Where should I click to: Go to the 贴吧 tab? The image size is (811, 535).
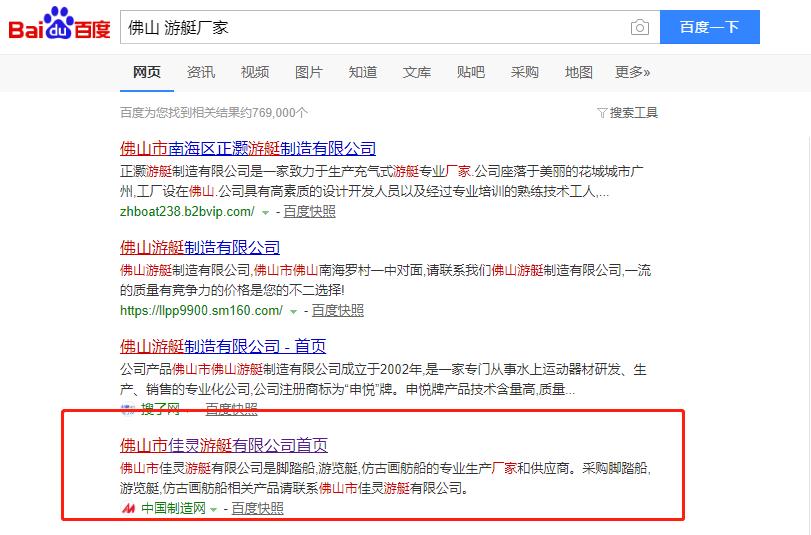coord(471,72)
